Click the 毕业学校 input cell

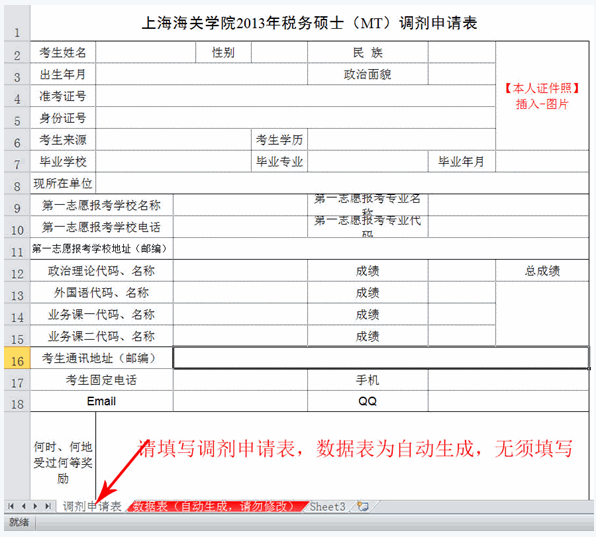point(173,161)
